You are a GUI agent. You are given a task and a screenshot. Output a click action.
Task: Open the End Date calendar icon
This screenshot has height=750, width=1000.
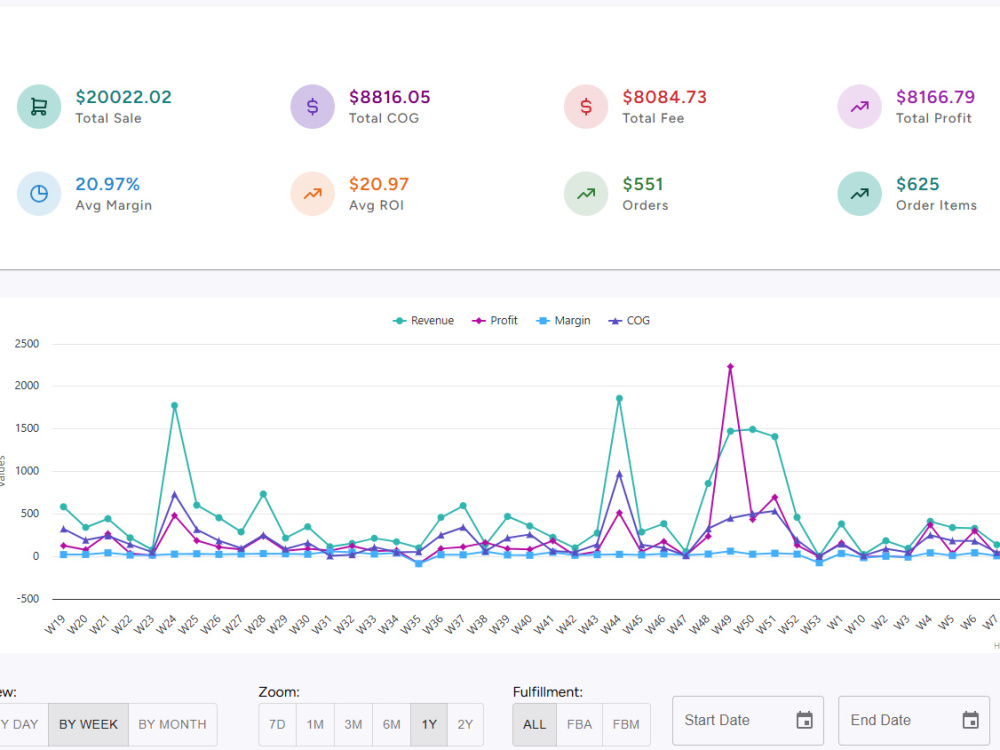(970, 720)
